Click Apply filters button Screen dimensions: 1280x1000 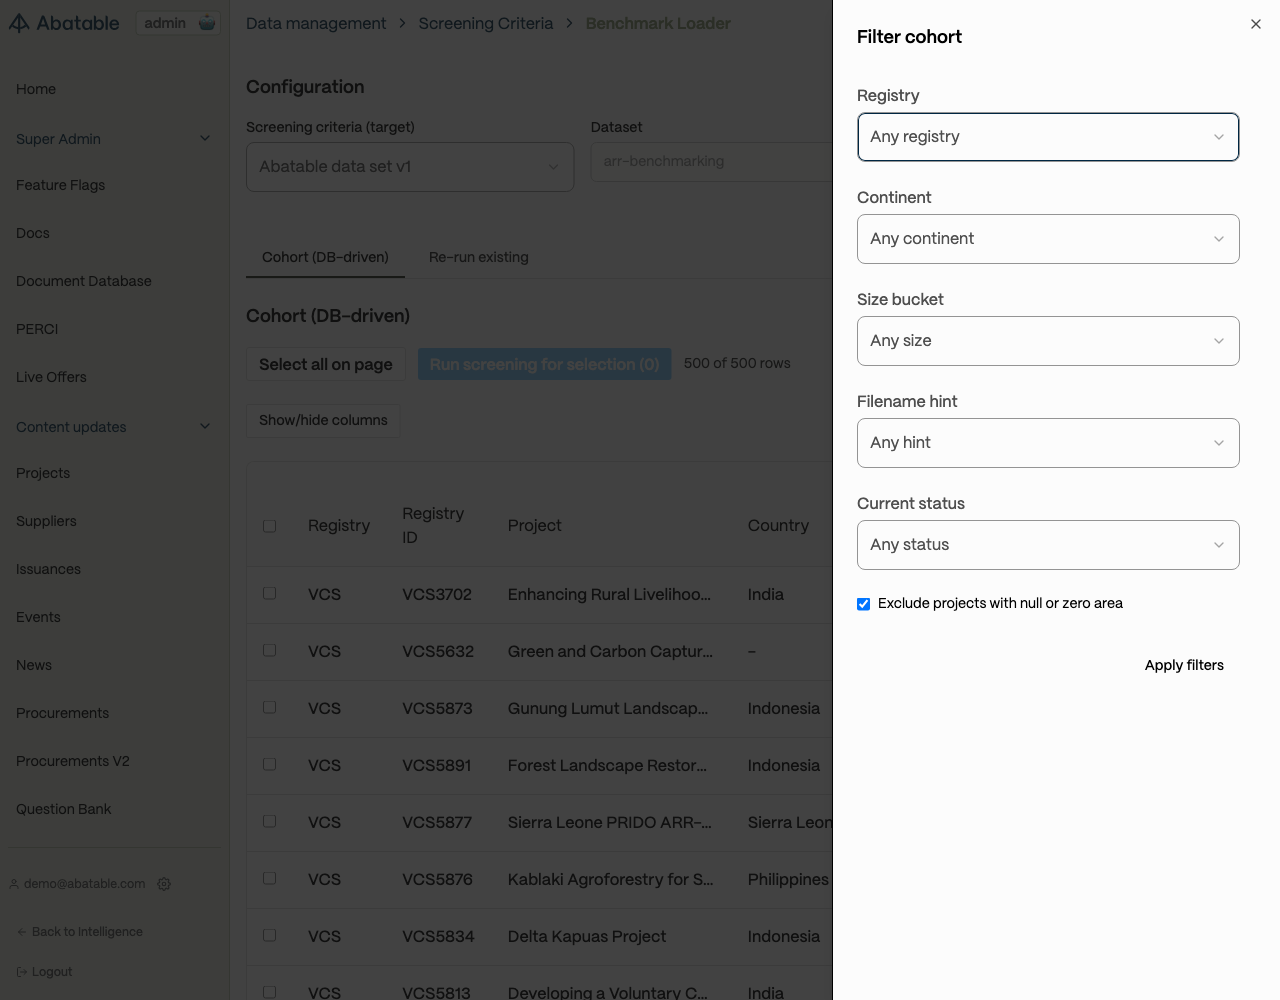point(1184,665)
